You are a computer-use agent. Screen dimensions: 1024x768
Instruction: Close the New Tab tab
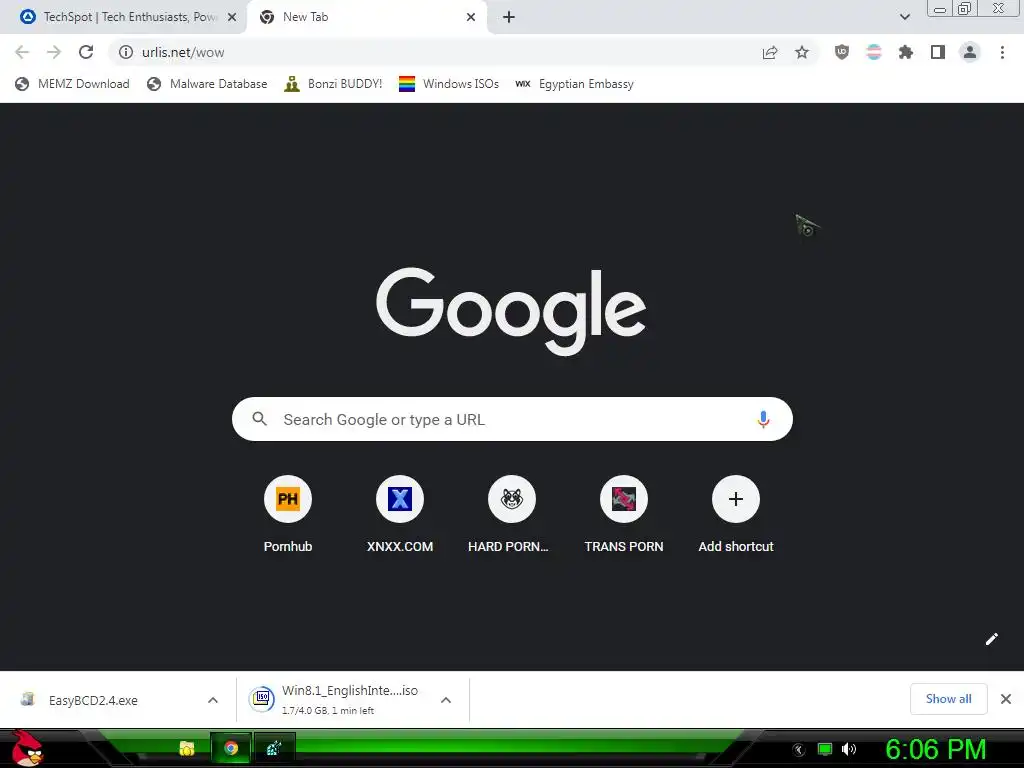(x=471, y=17)
